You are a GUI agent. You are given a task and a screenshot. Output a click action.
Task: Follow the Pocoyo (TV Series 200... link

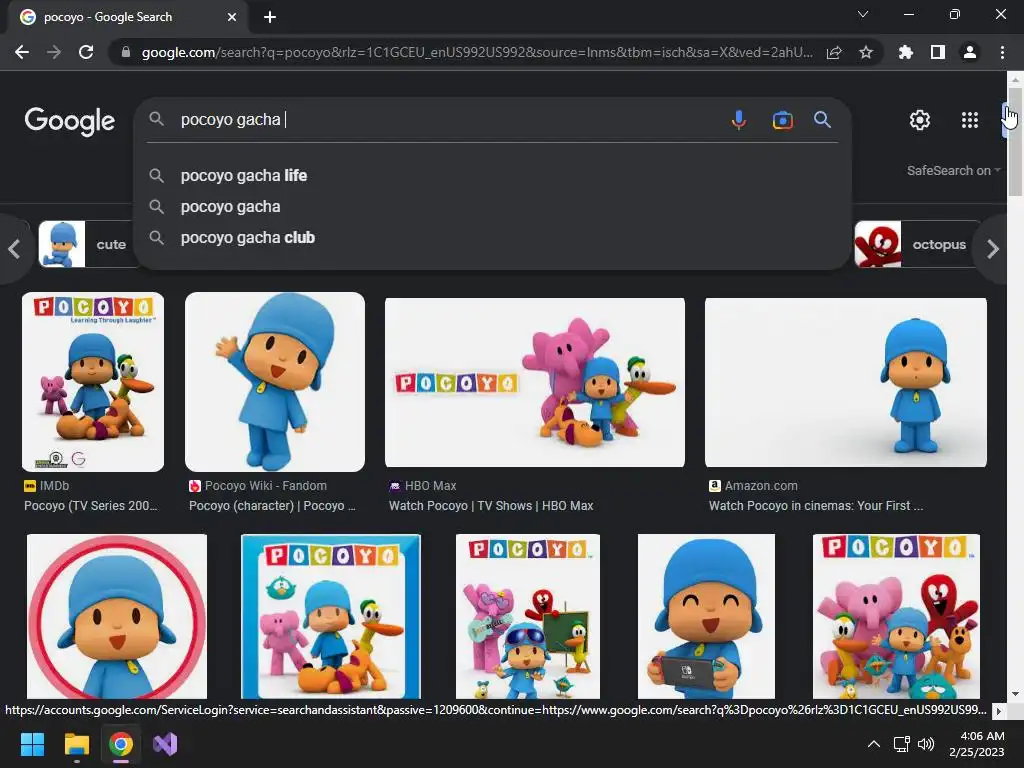tap(91, 505)
